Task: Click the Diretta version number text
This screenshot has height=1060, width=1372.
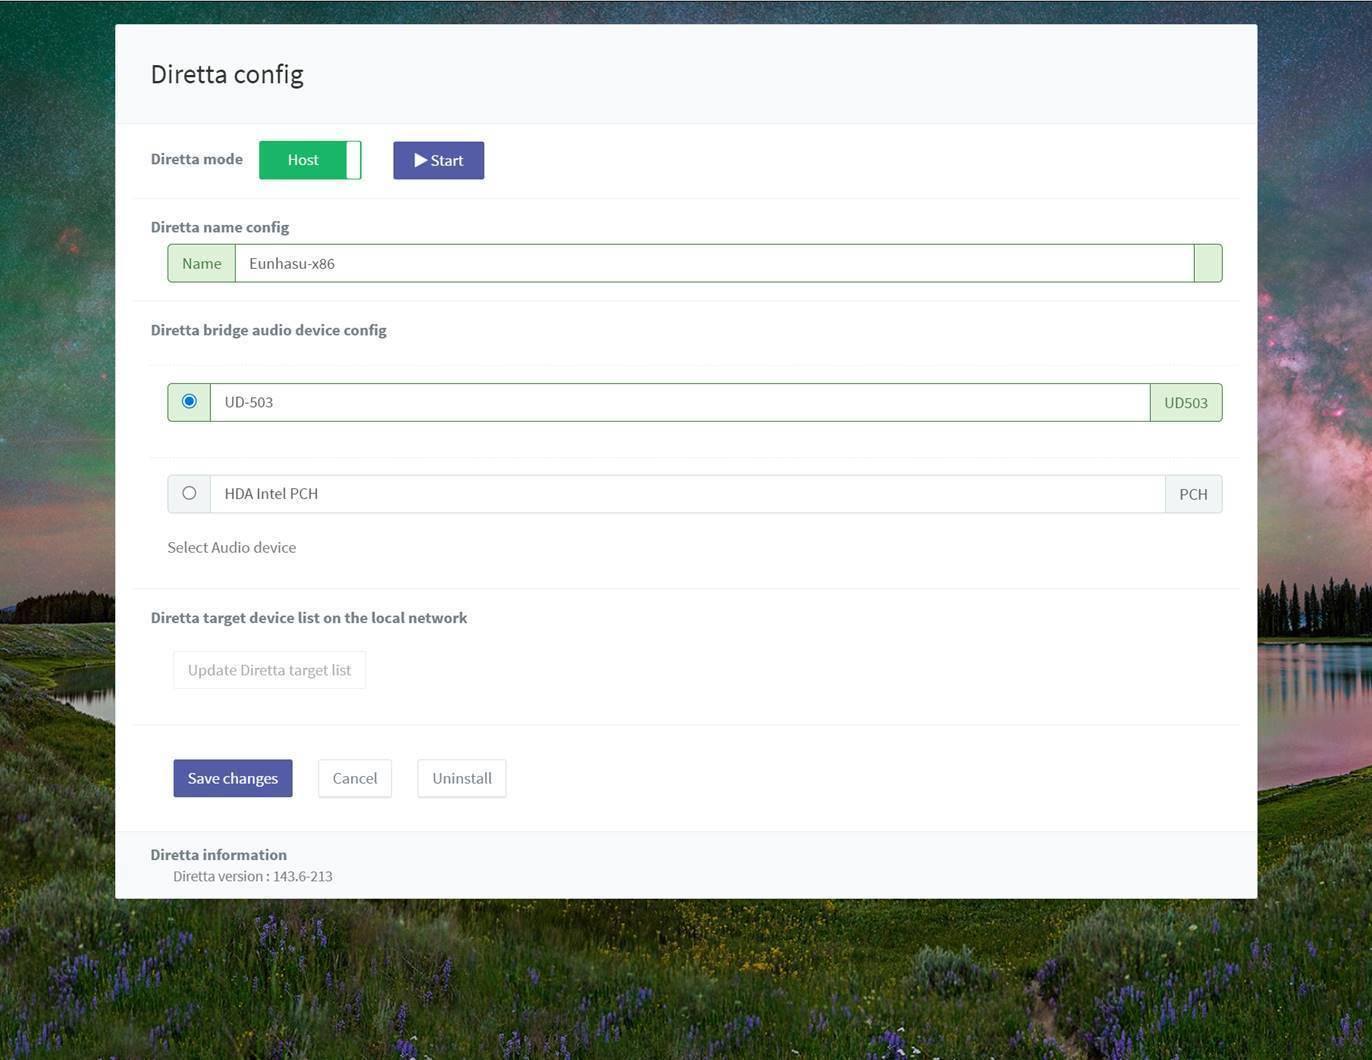Action: pyautogui.click(x=252, y=876)
